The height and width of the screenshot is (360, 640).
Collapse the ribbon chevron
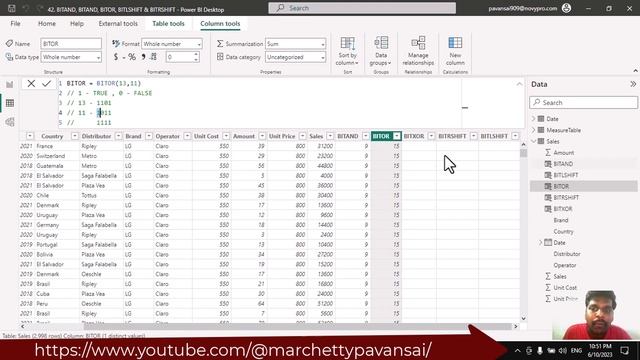click(x=635, y=71)
